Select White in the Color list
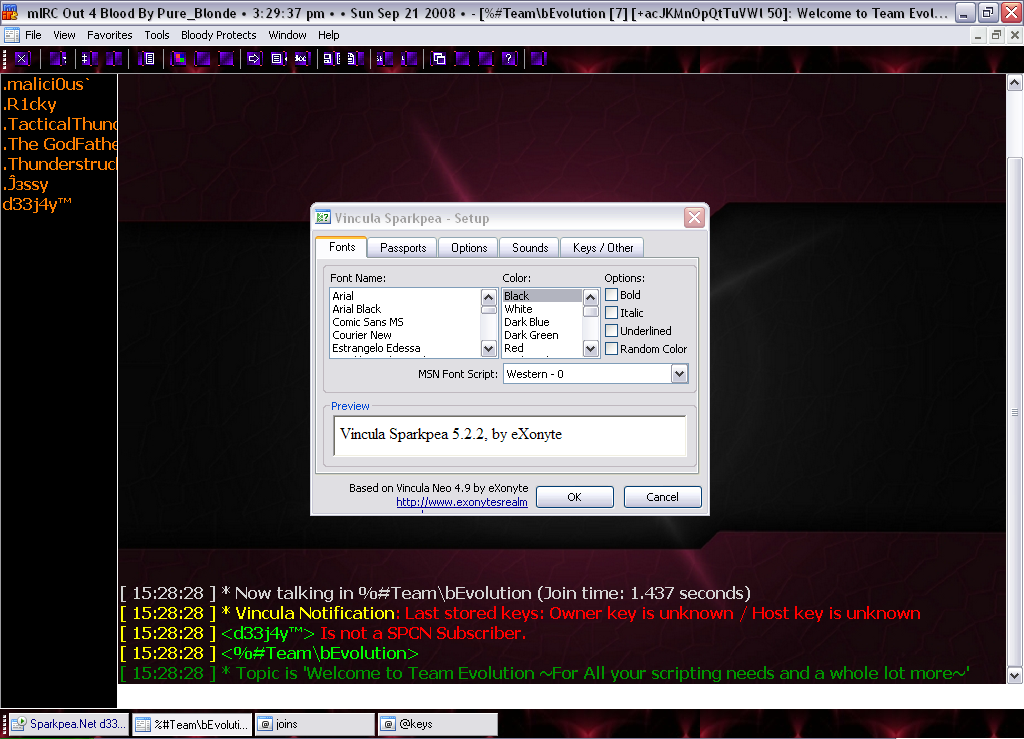The width and height of the screenshot is (1024, 739). coord(541,309)
